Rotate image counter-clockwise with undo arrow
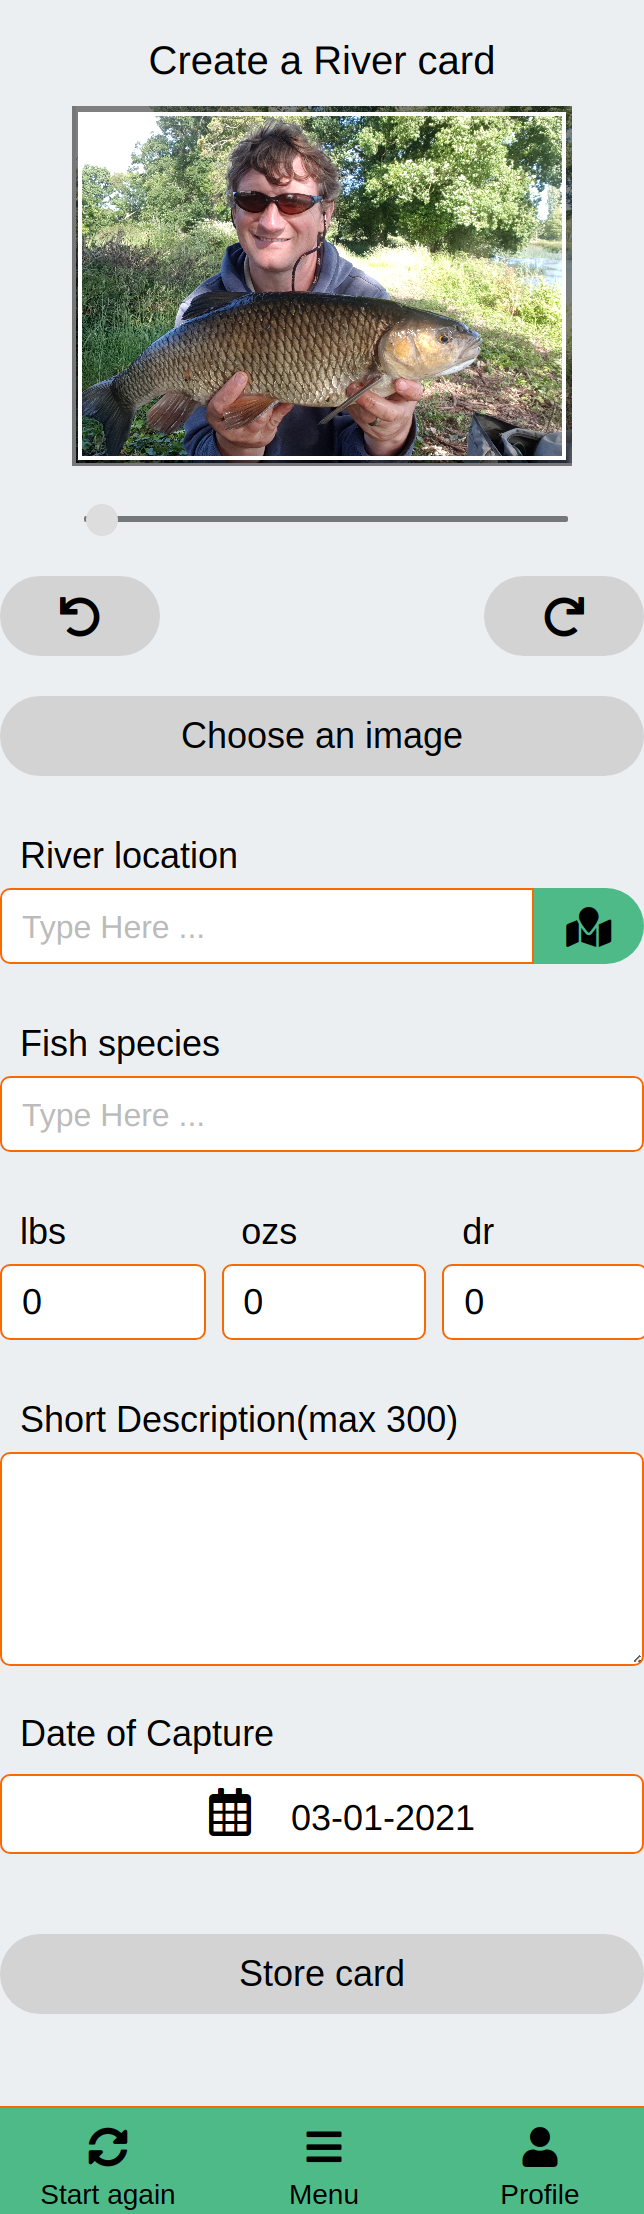Viewport: 644px width, 2214px height. (80, 616)
